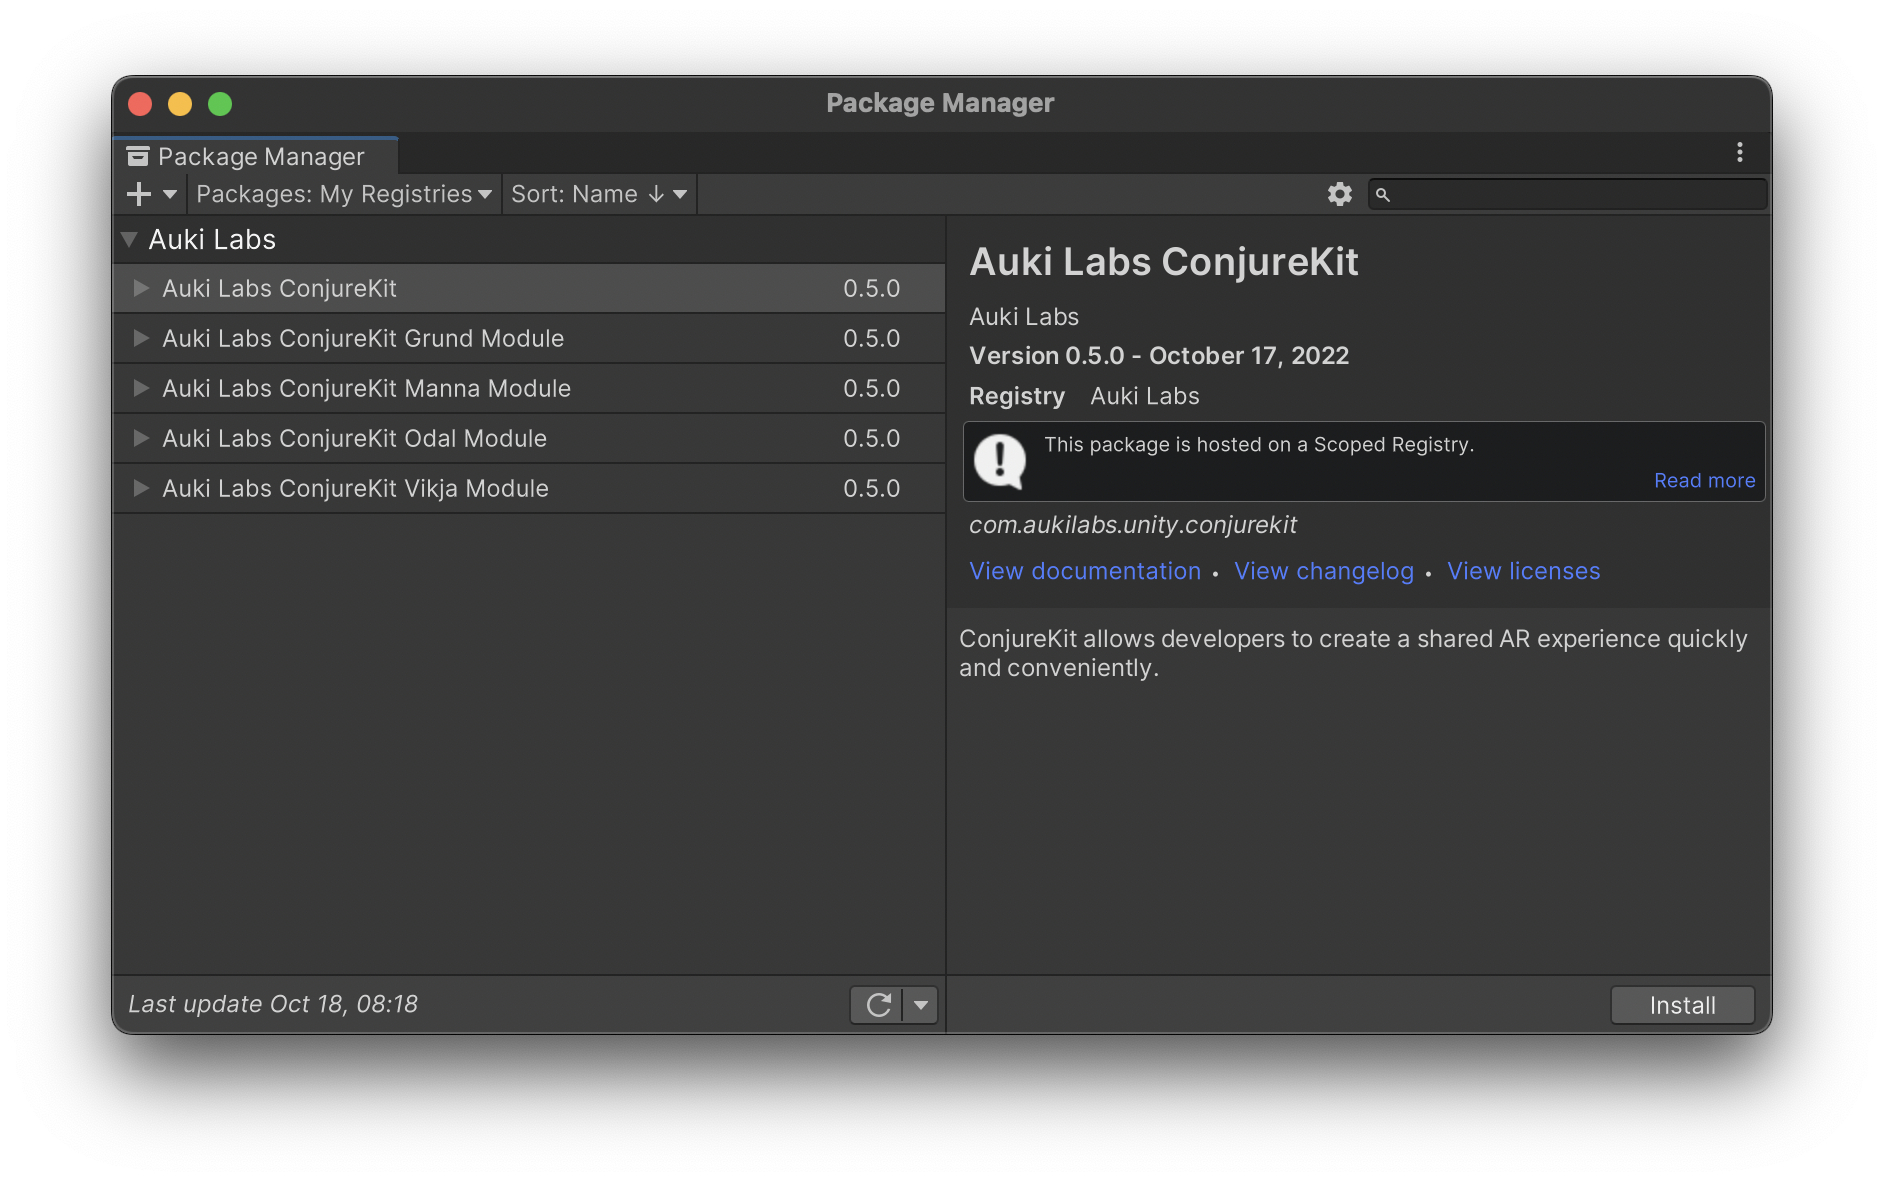
Task: Click the plus add package icon
Action: click(139, 194)
